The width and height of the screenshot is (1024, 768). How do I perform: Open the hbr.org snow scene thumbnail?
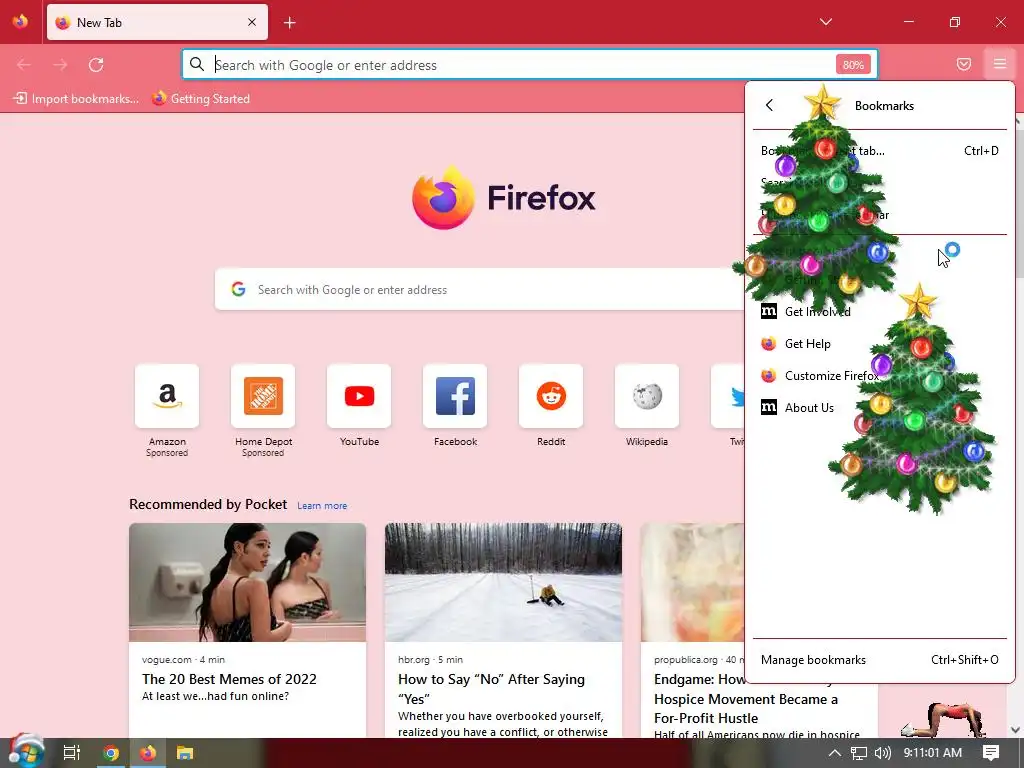(504, 582)
